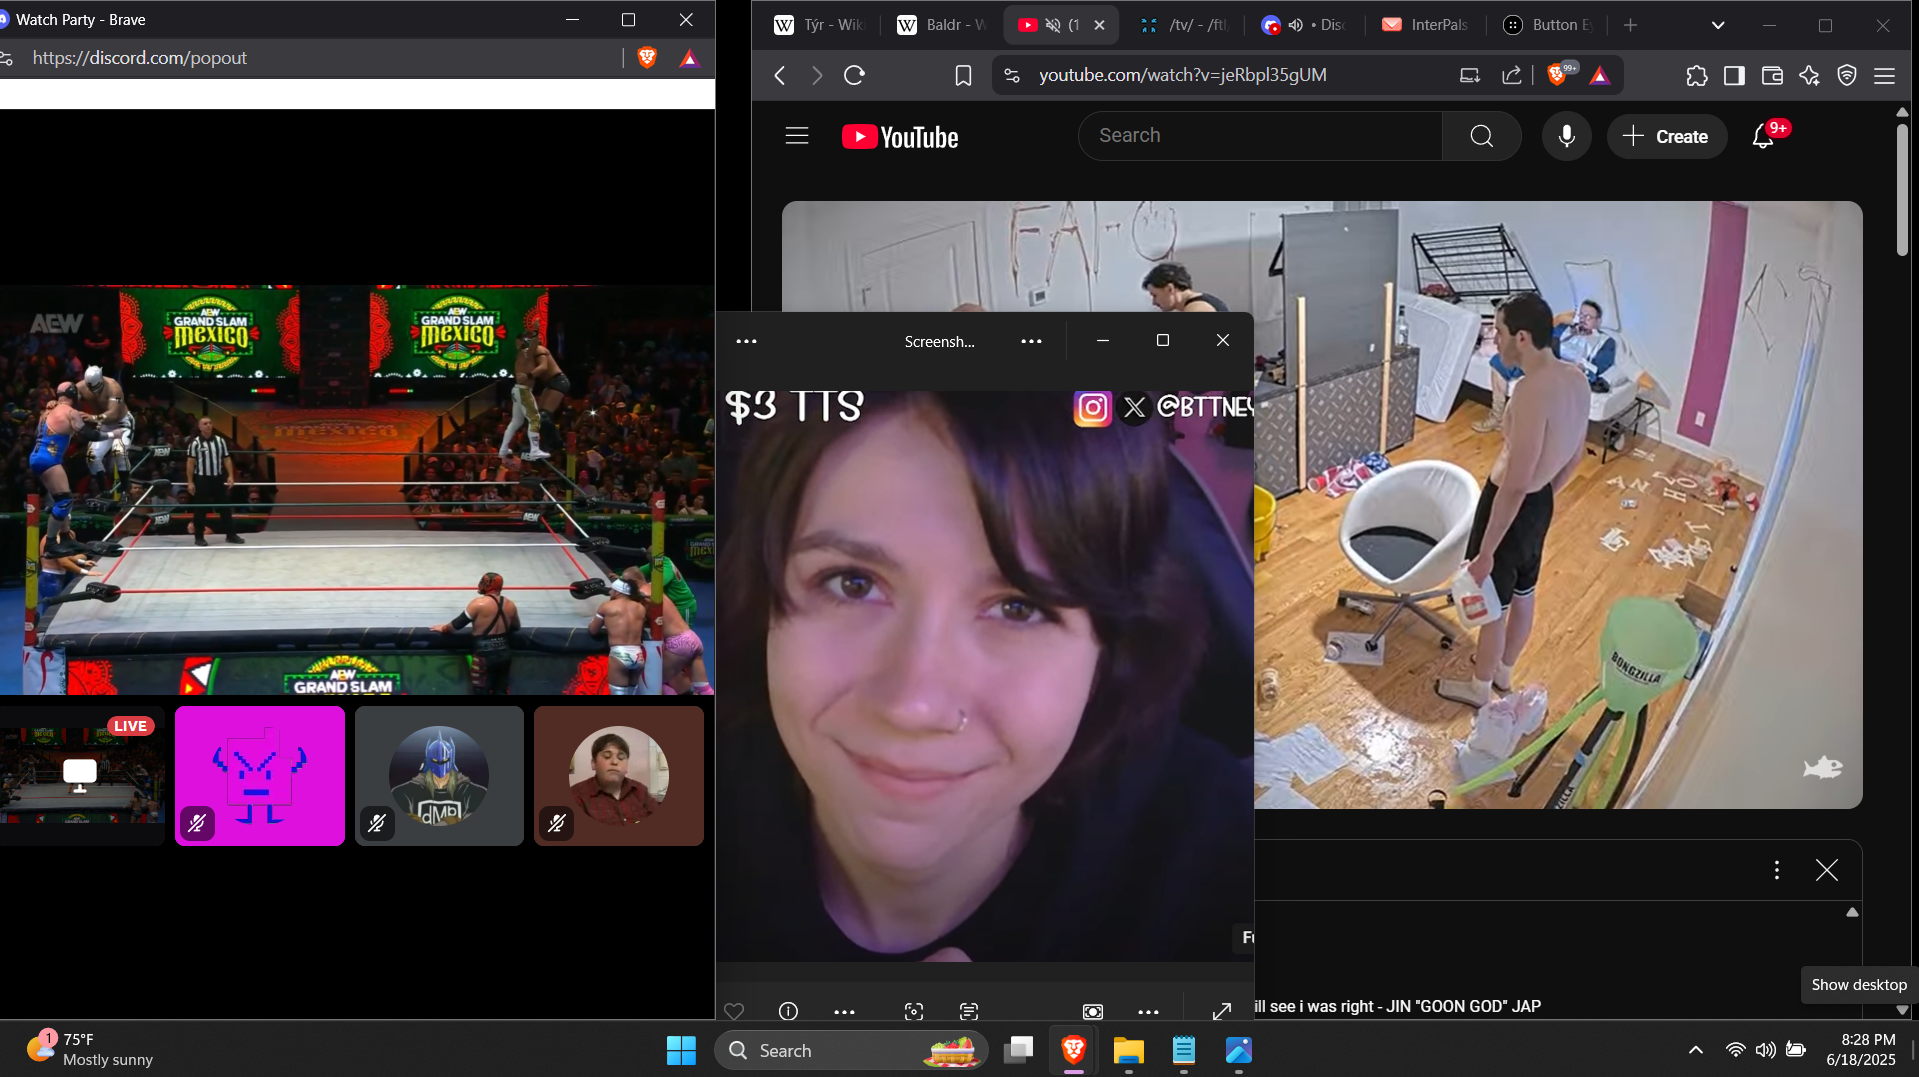Open Photos ellipsis left of the Screensh title
Screen dimensions: 1919x1077
point(746,341)
